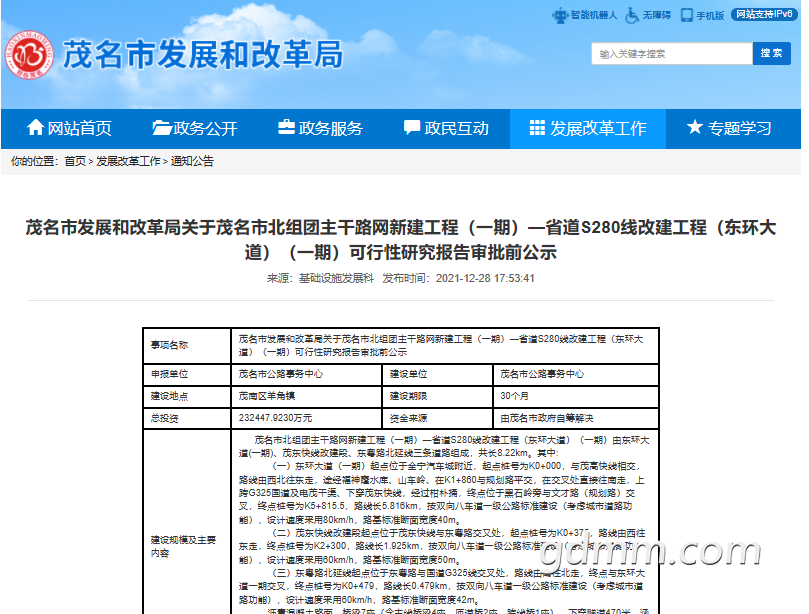
Task: Click the 手机版 mobile phone icon
Action: coord(687,15)
